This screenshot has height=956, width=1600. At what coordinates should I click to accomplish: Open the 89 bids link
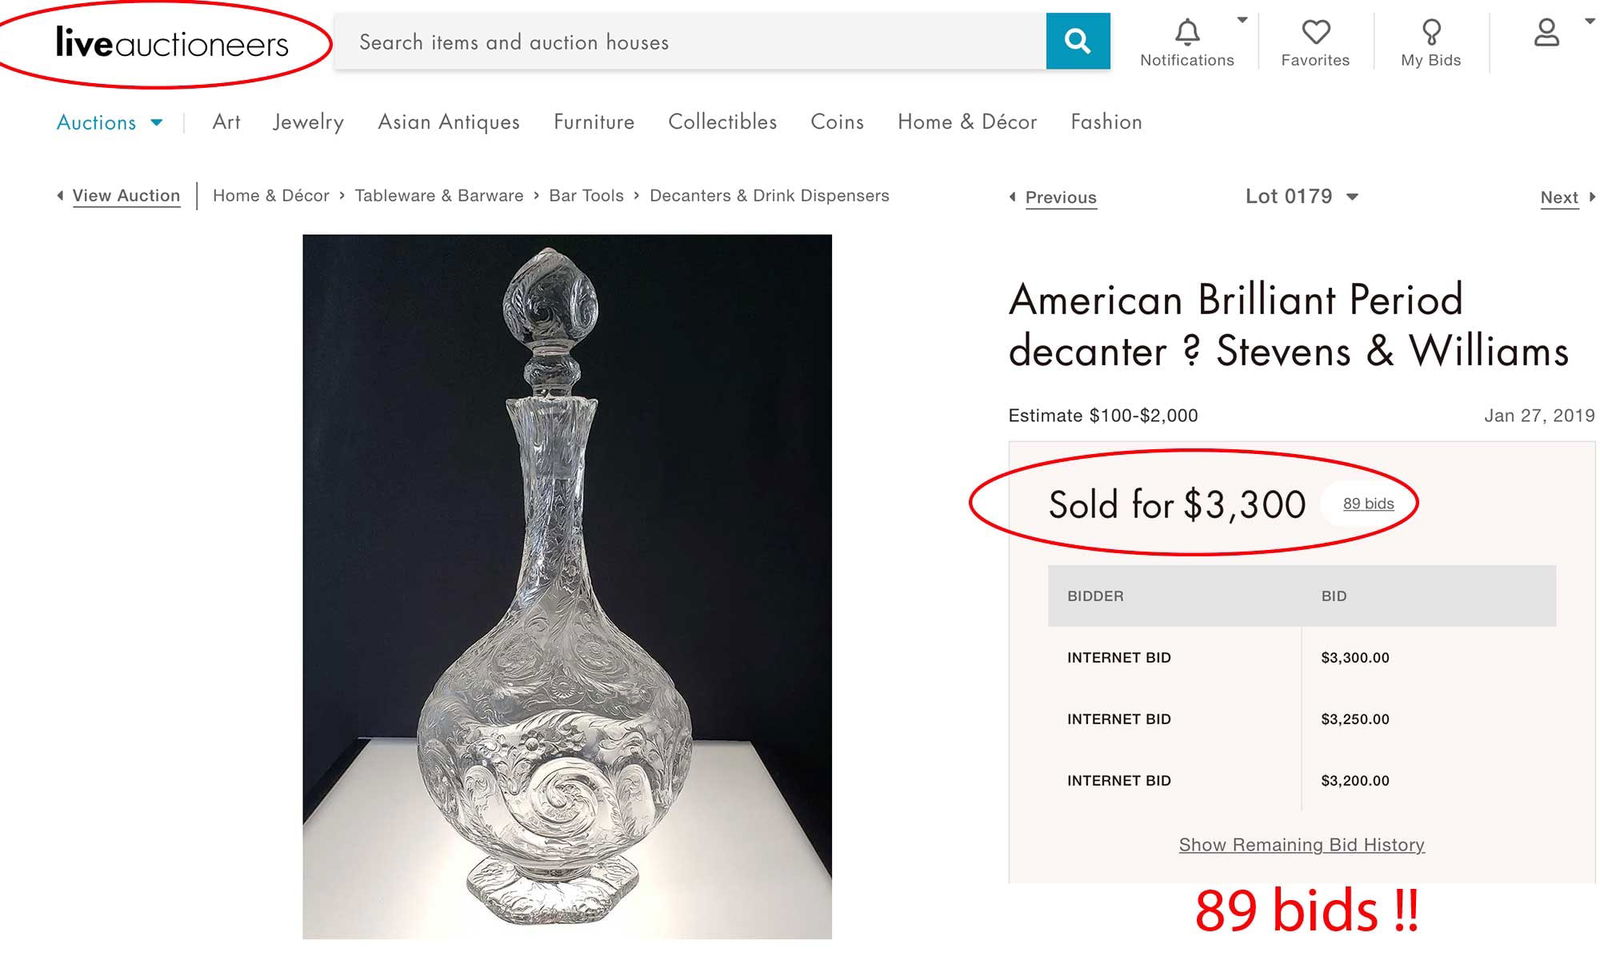[x=1367, y=504]
